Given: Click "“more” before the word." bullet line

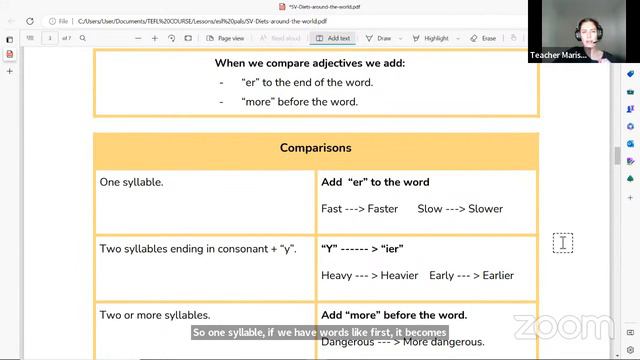Looking at the screenshot, I should coord(299,102).
